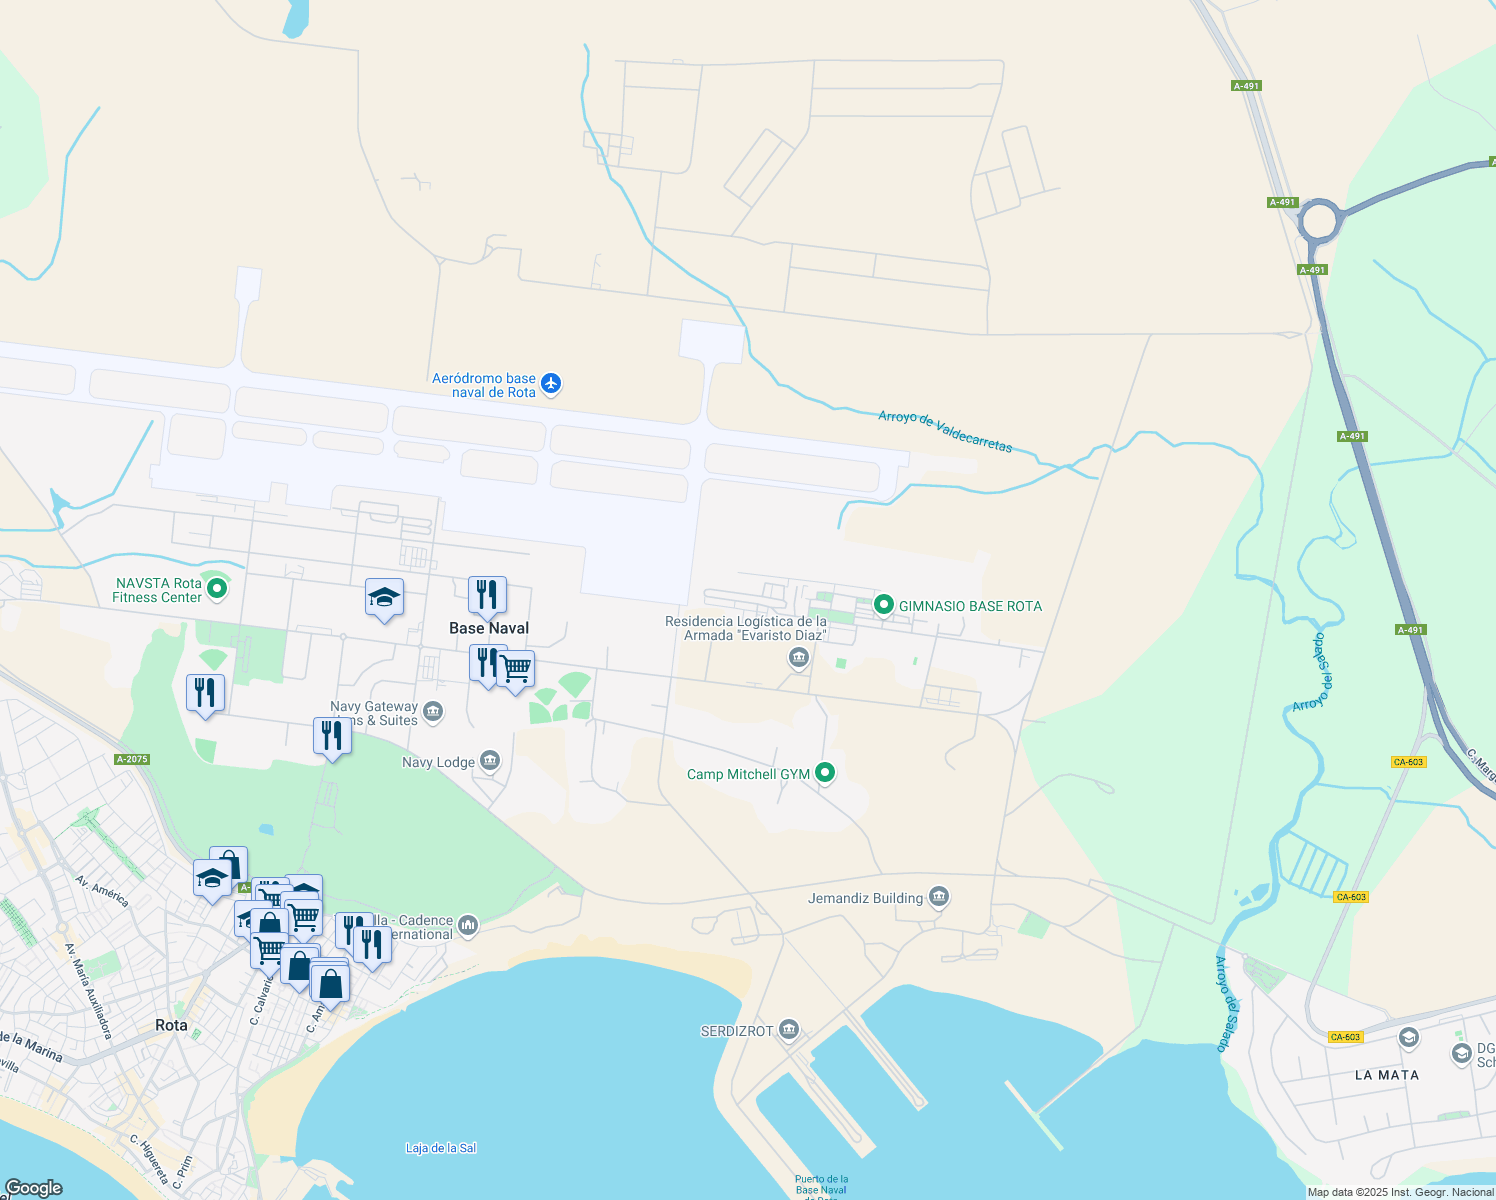Select the Residencia Logística de la Armada landmark icon
1496x1200 pixels.
(798, 657)
